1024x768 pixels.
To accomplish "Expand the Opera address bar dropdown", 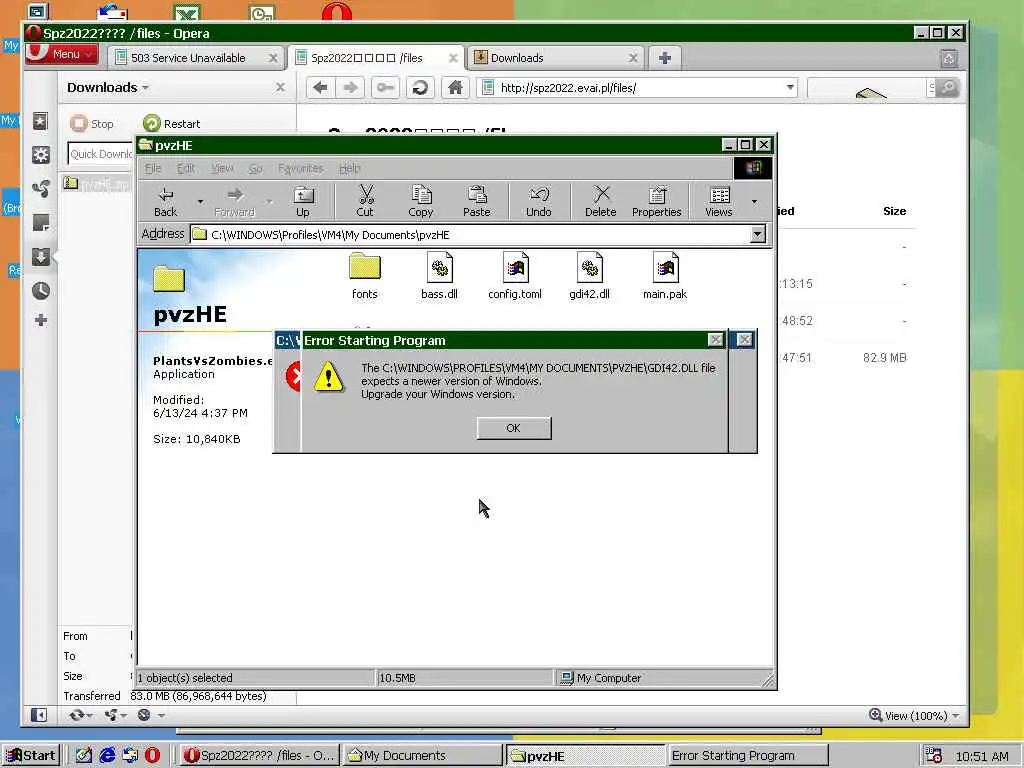I will 790,88.
